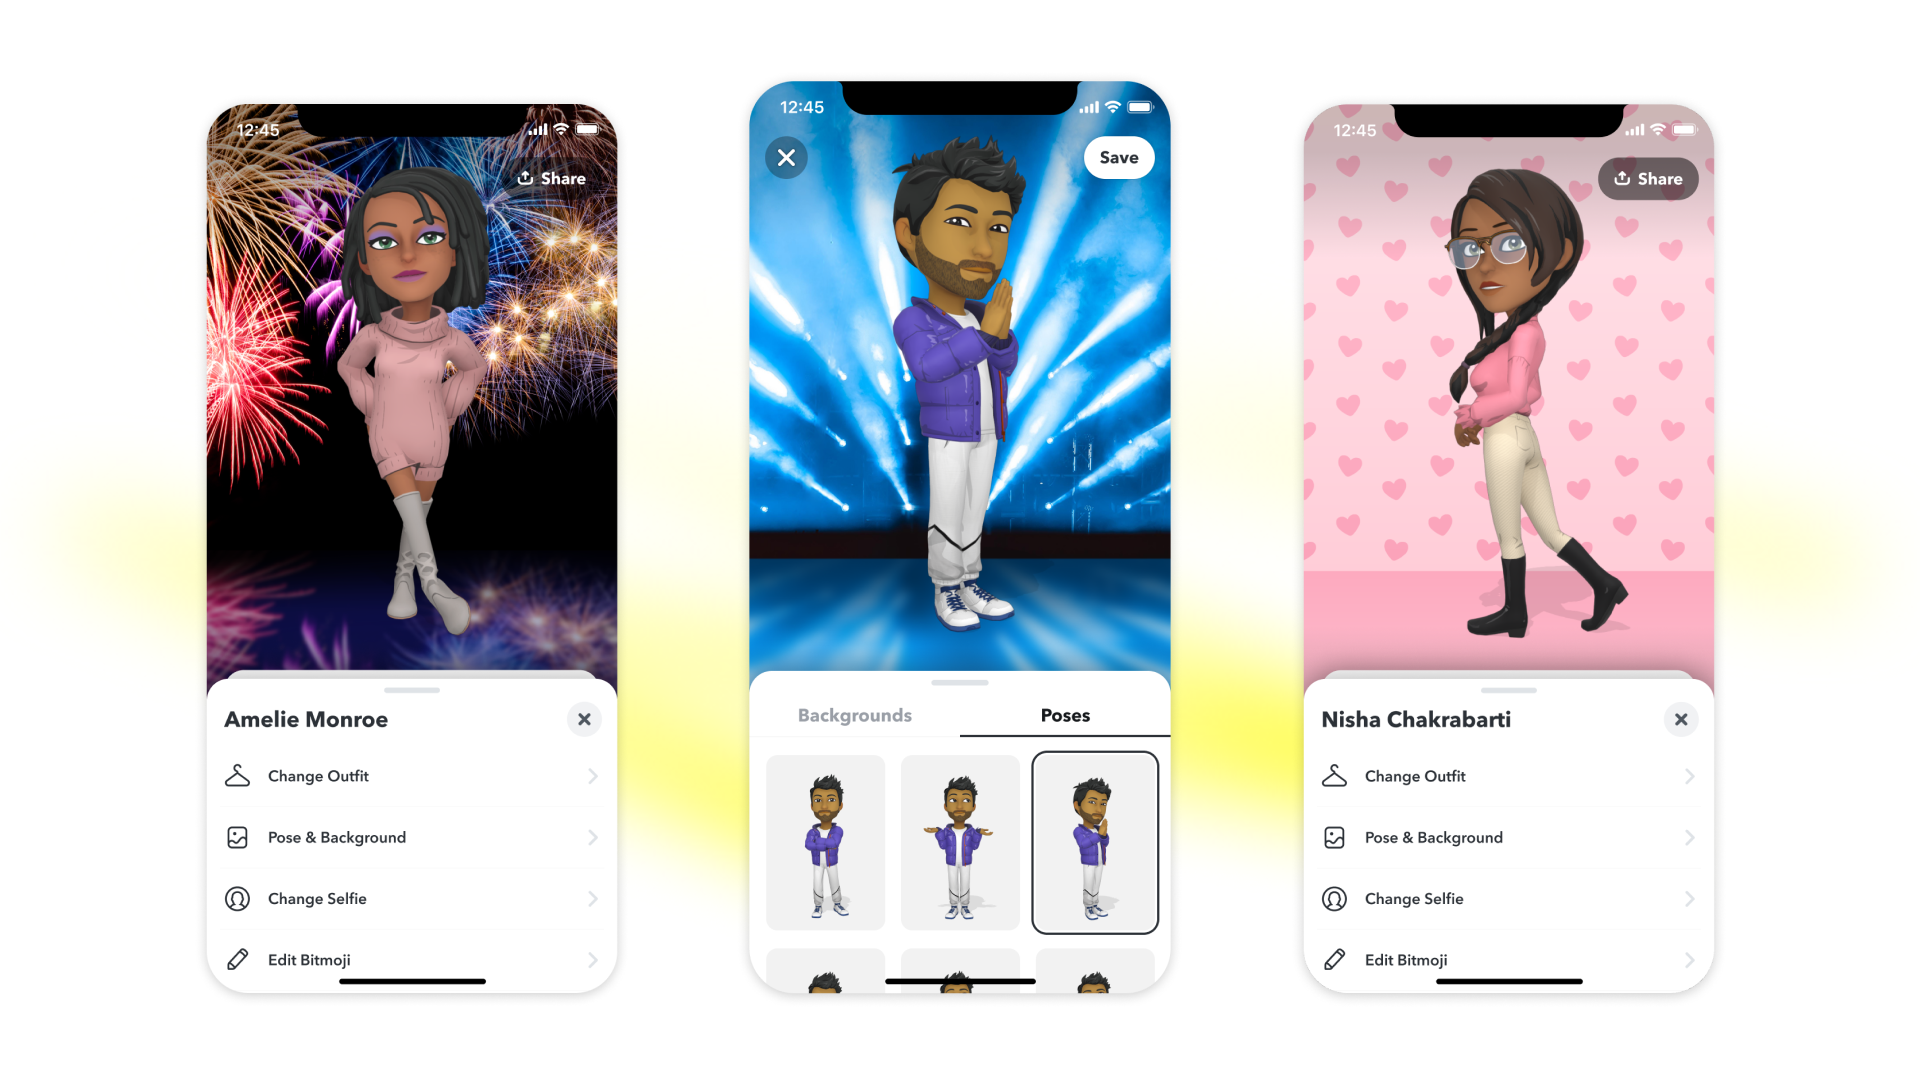Click the Pose & Background icon for Nisha Chakrabarti
The image size is (1920, 1080).
[x=1337, y=836]
